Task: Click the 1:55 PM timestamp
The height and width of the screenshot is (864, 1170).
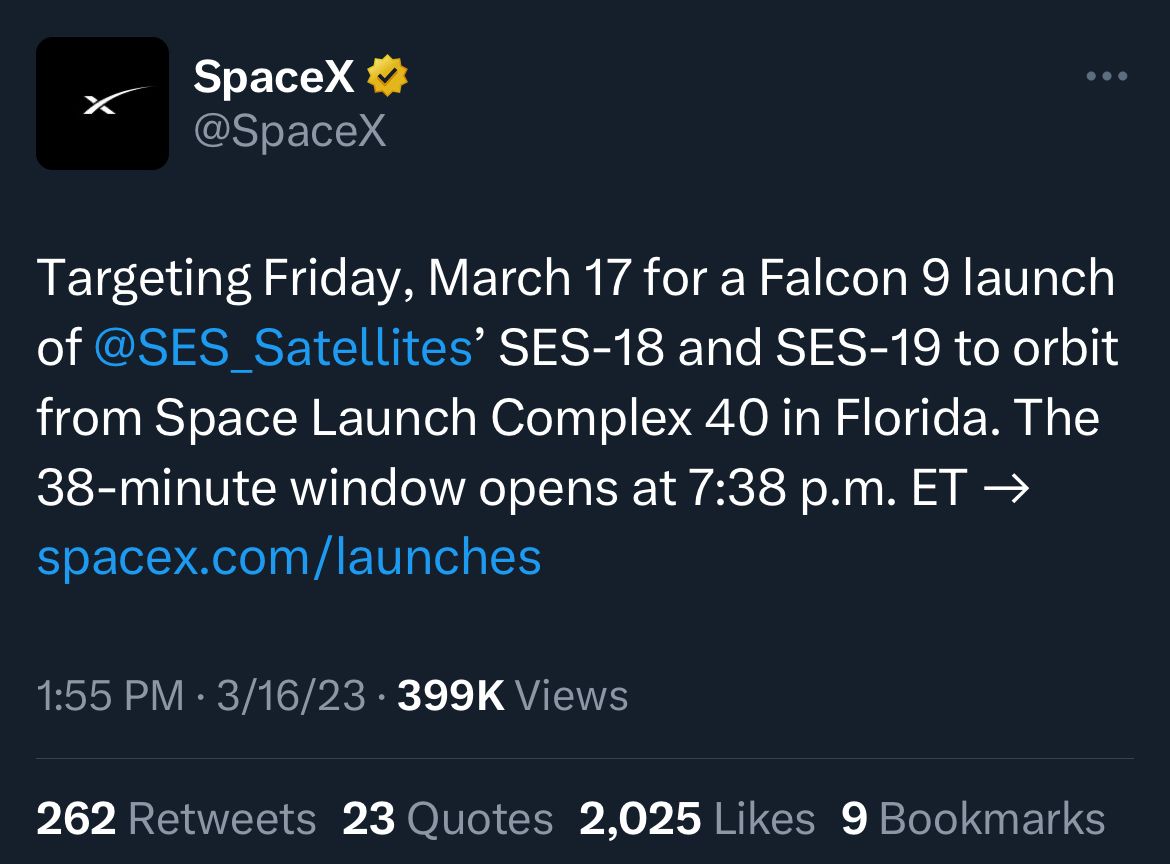Action: point(110,695)
